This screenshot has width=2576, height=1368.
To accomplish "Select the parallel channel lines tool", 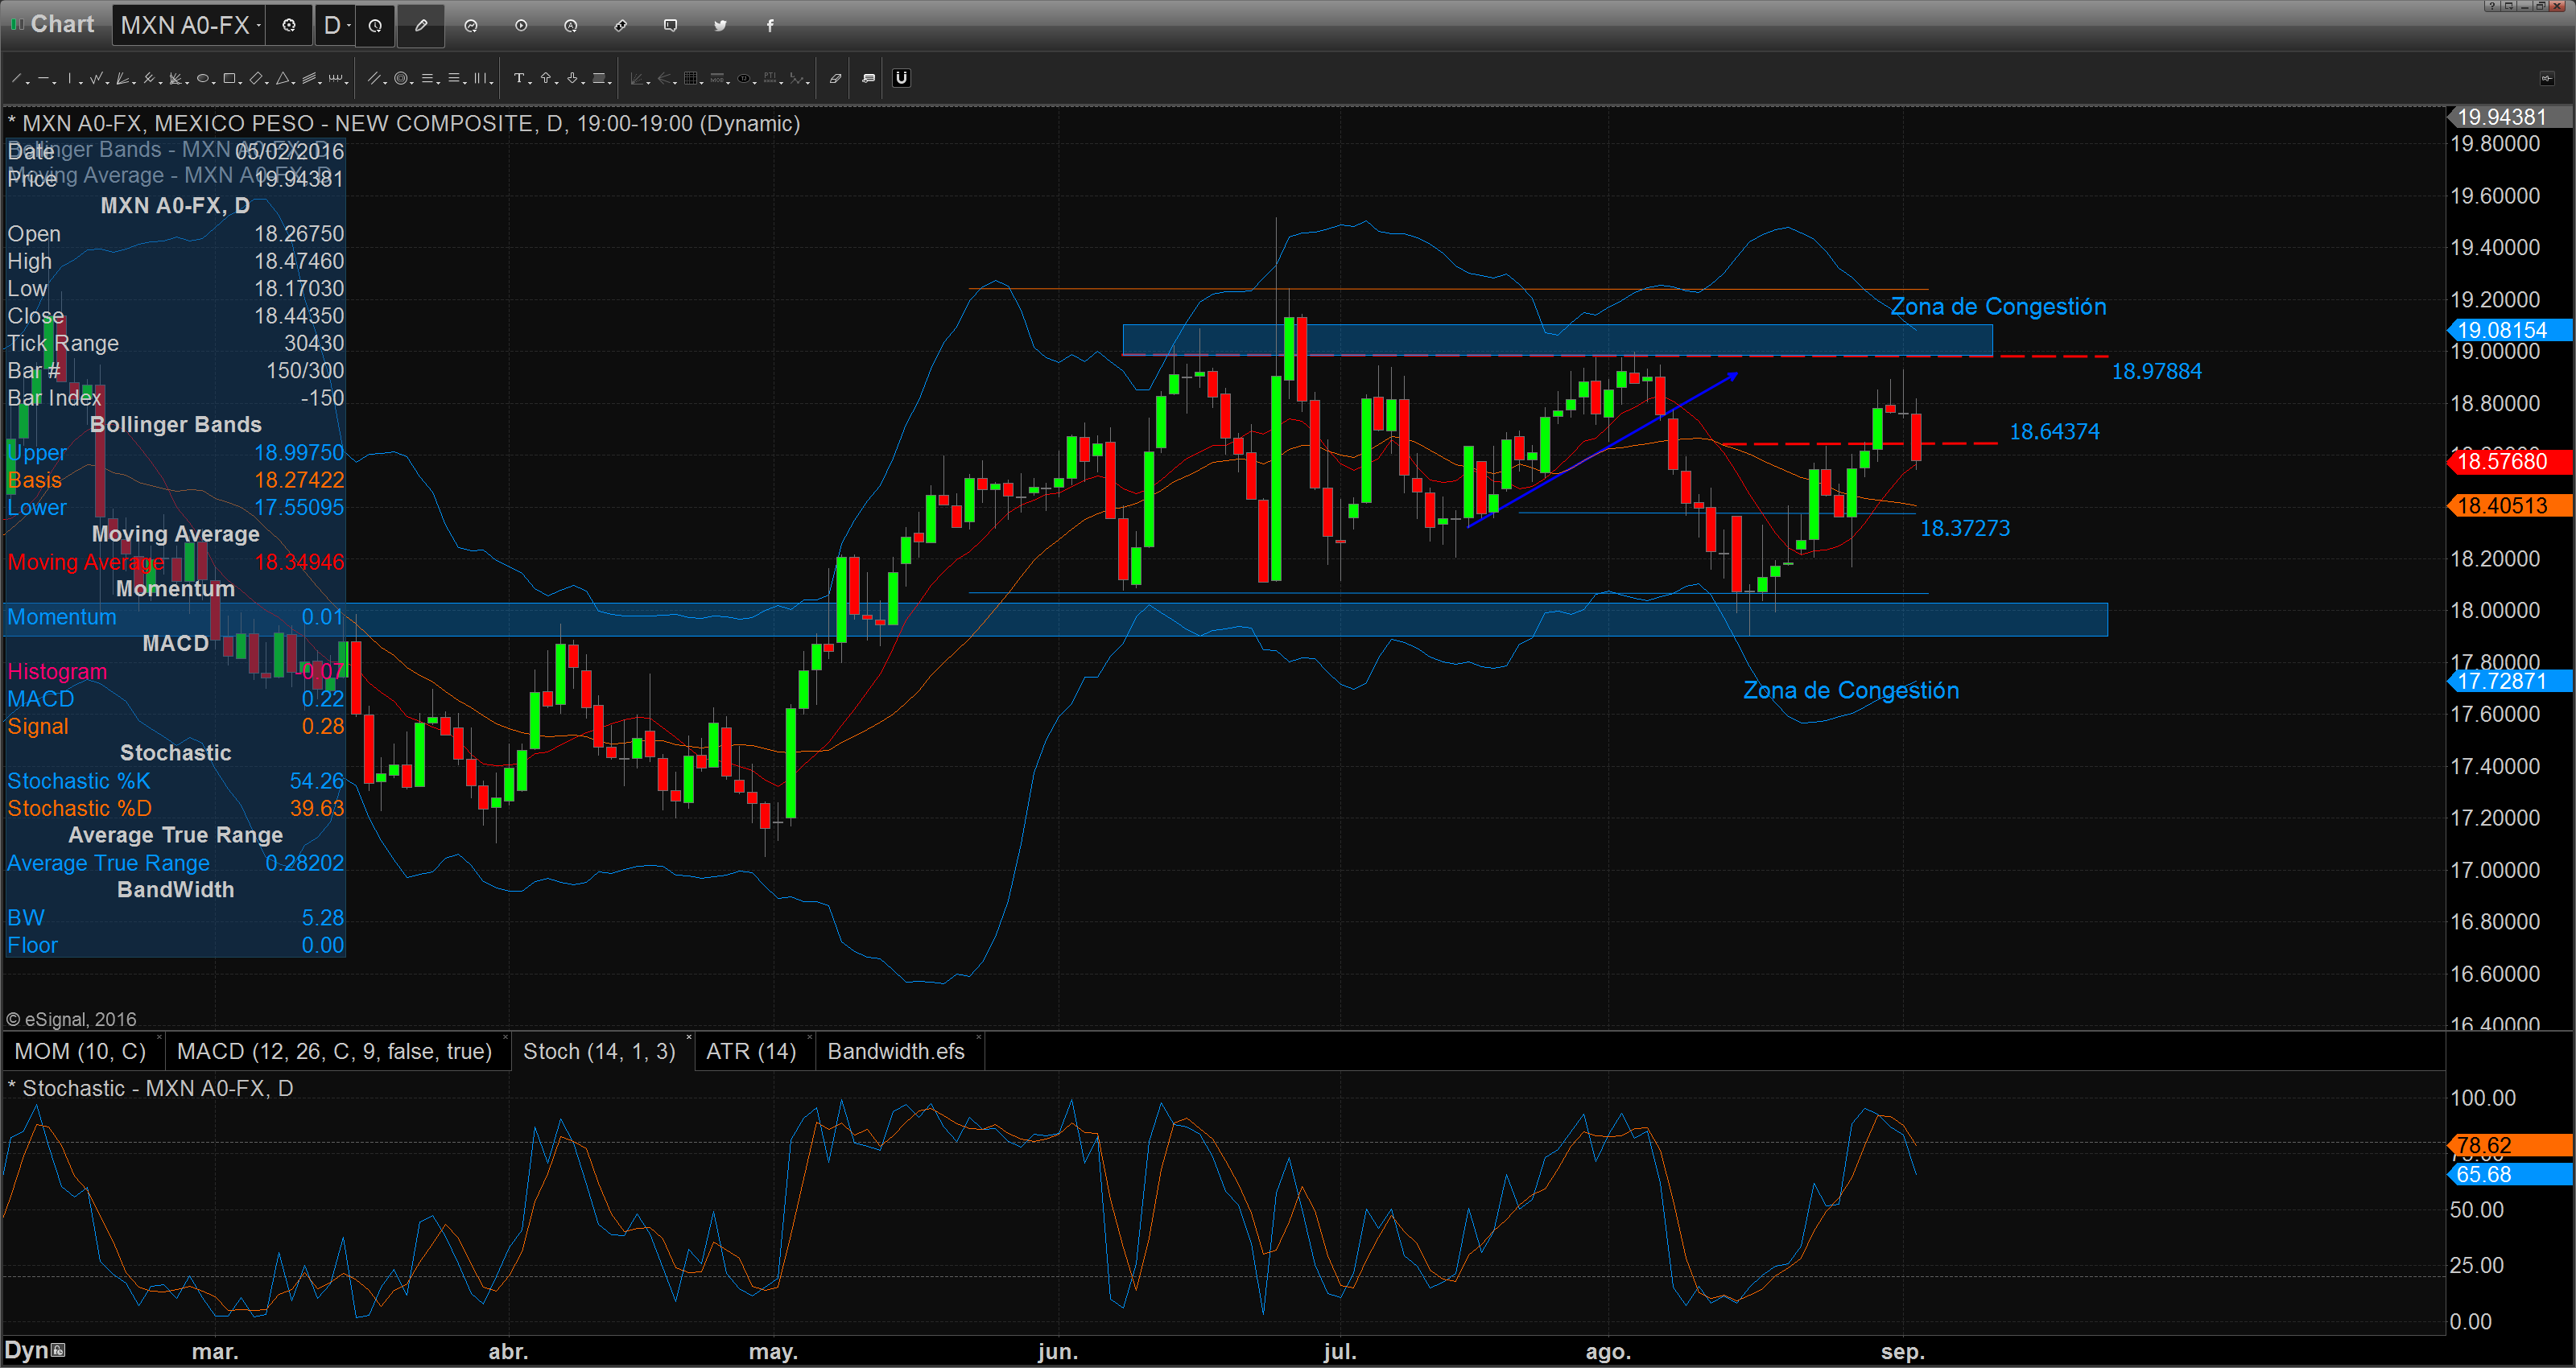I will click(x=374, y=78).
